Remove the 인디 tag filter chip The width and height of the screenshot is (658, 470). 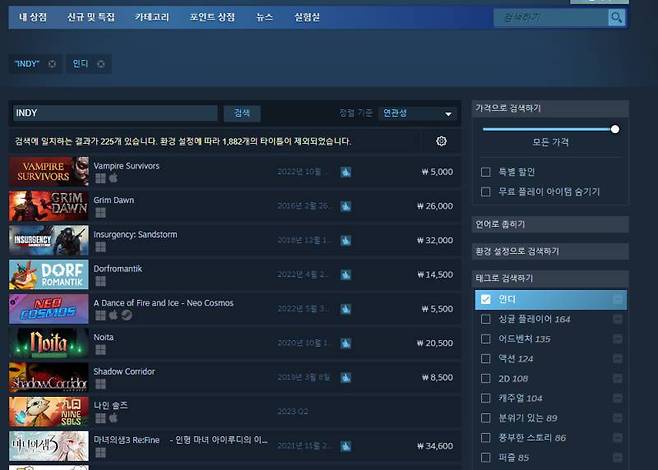click(101, 64)
